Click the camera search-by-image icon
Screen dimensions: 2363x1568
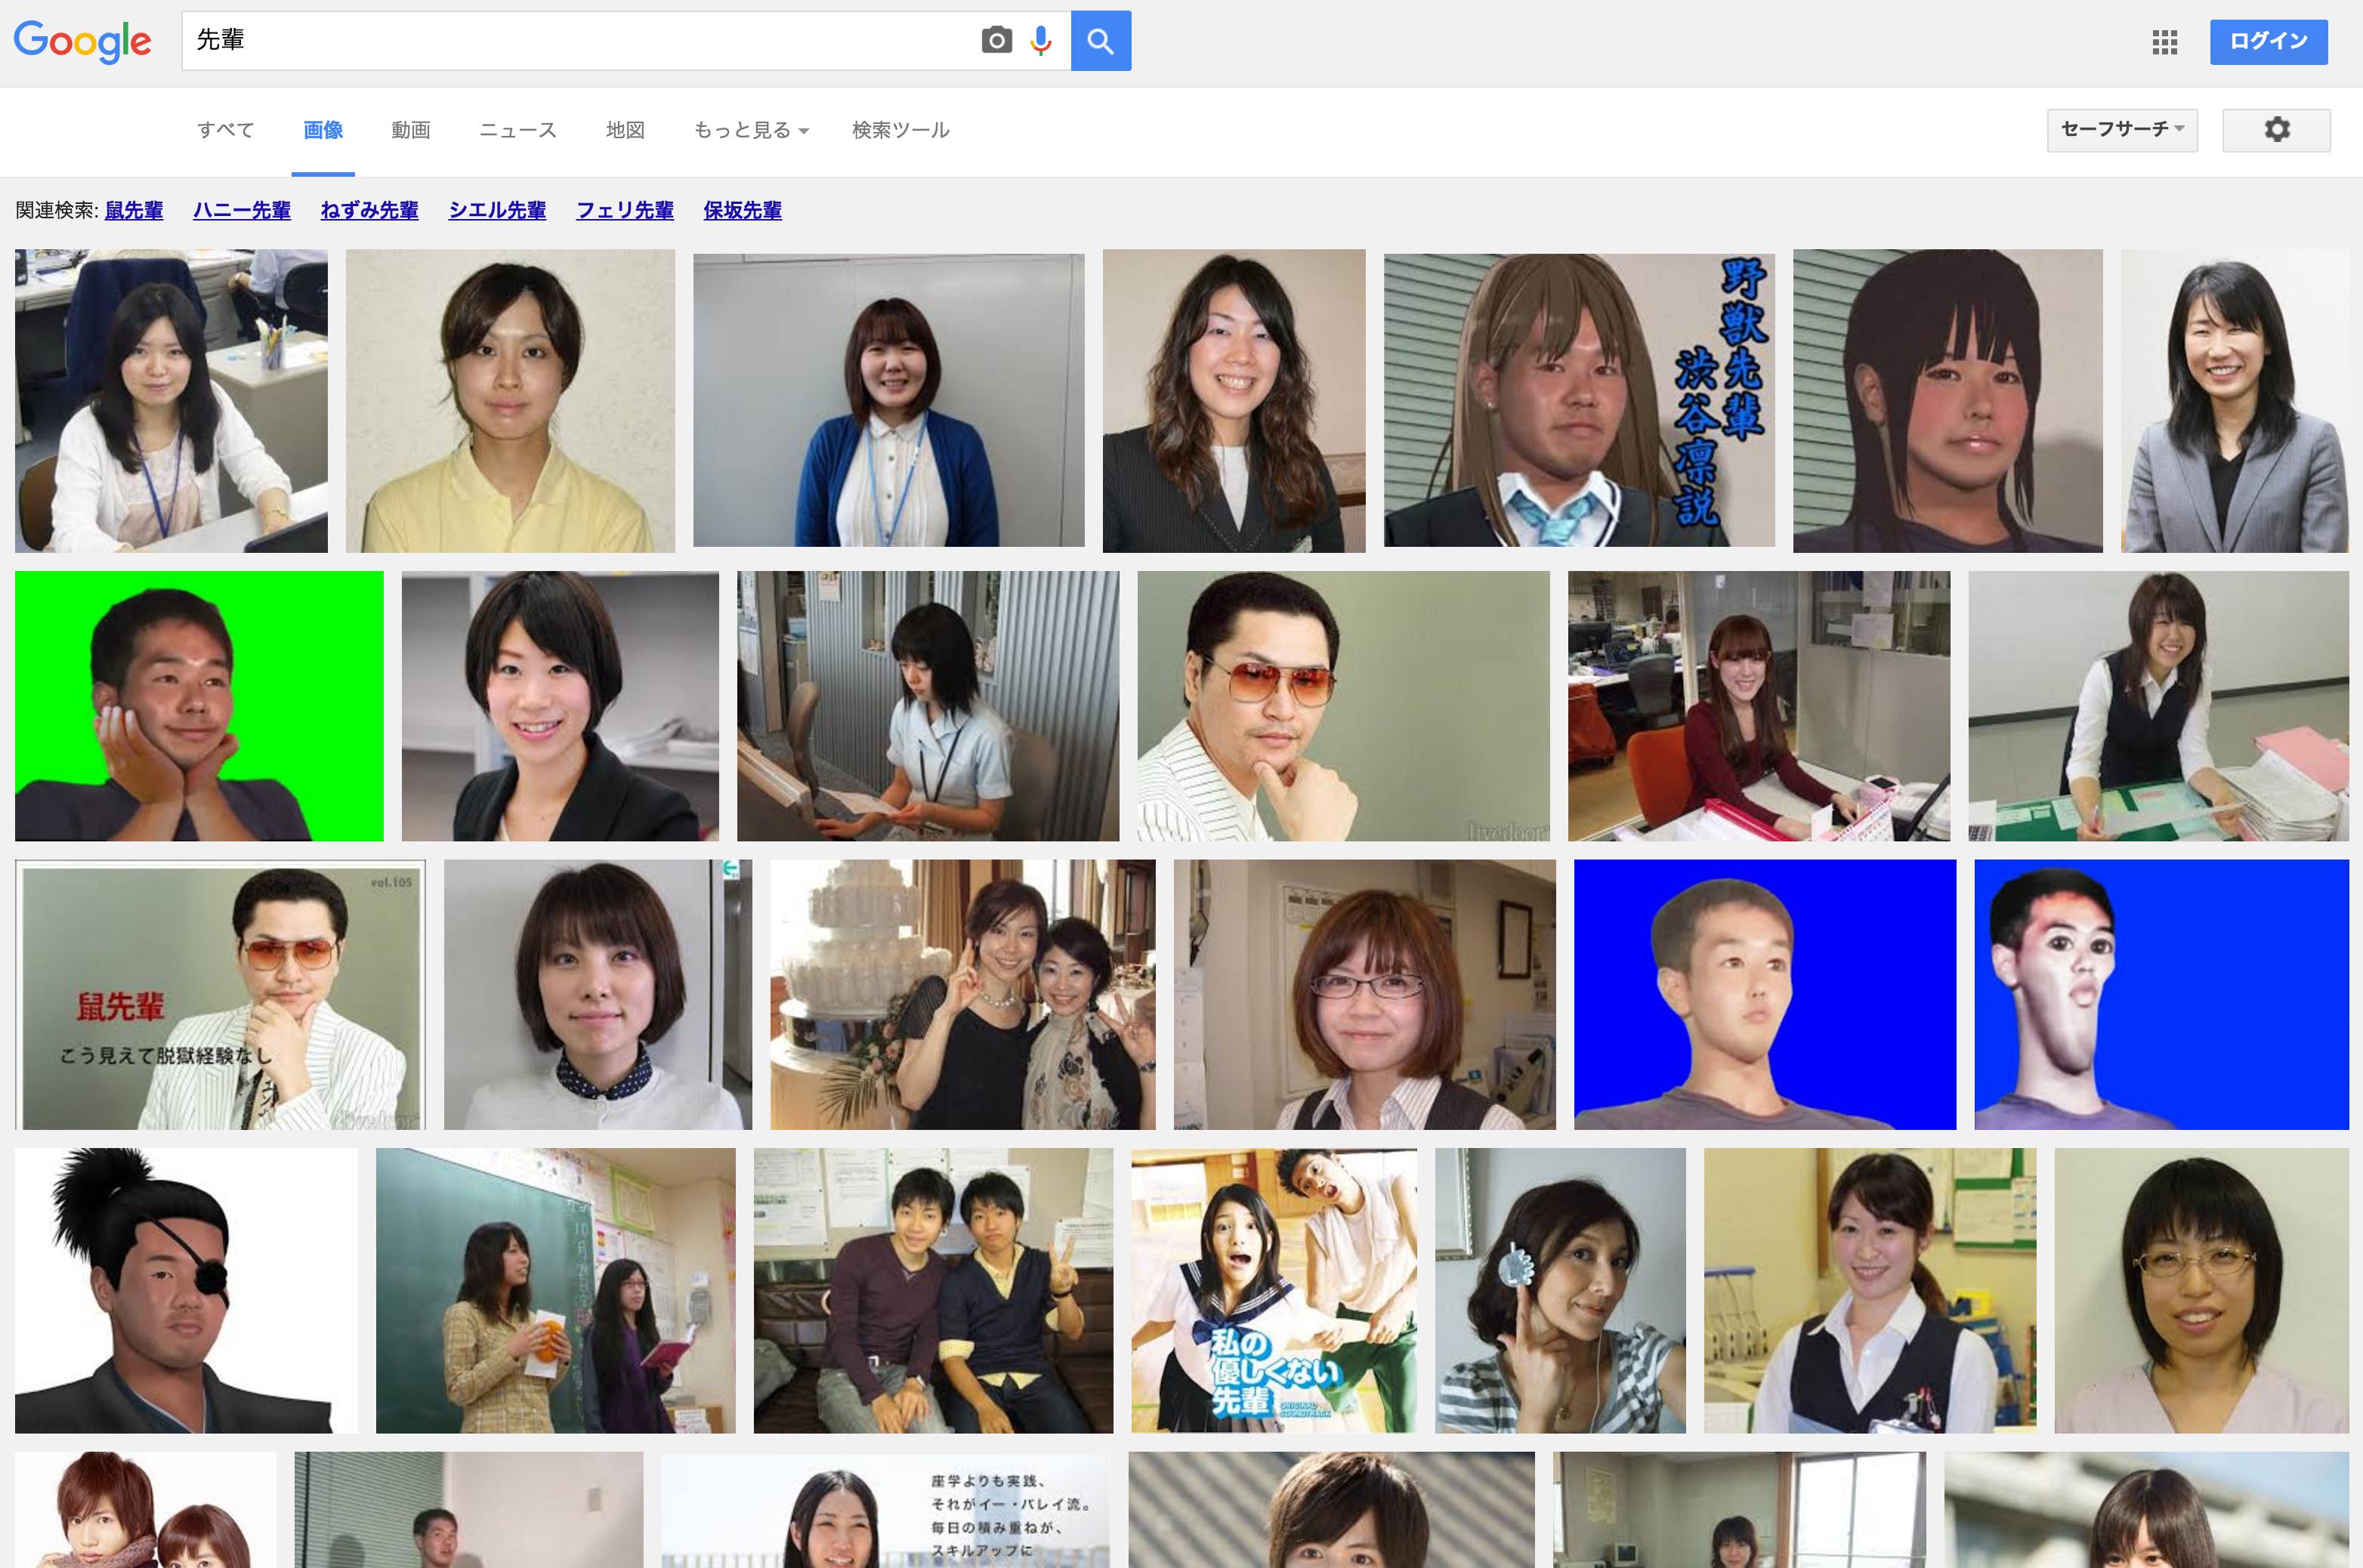coord(996,41)
